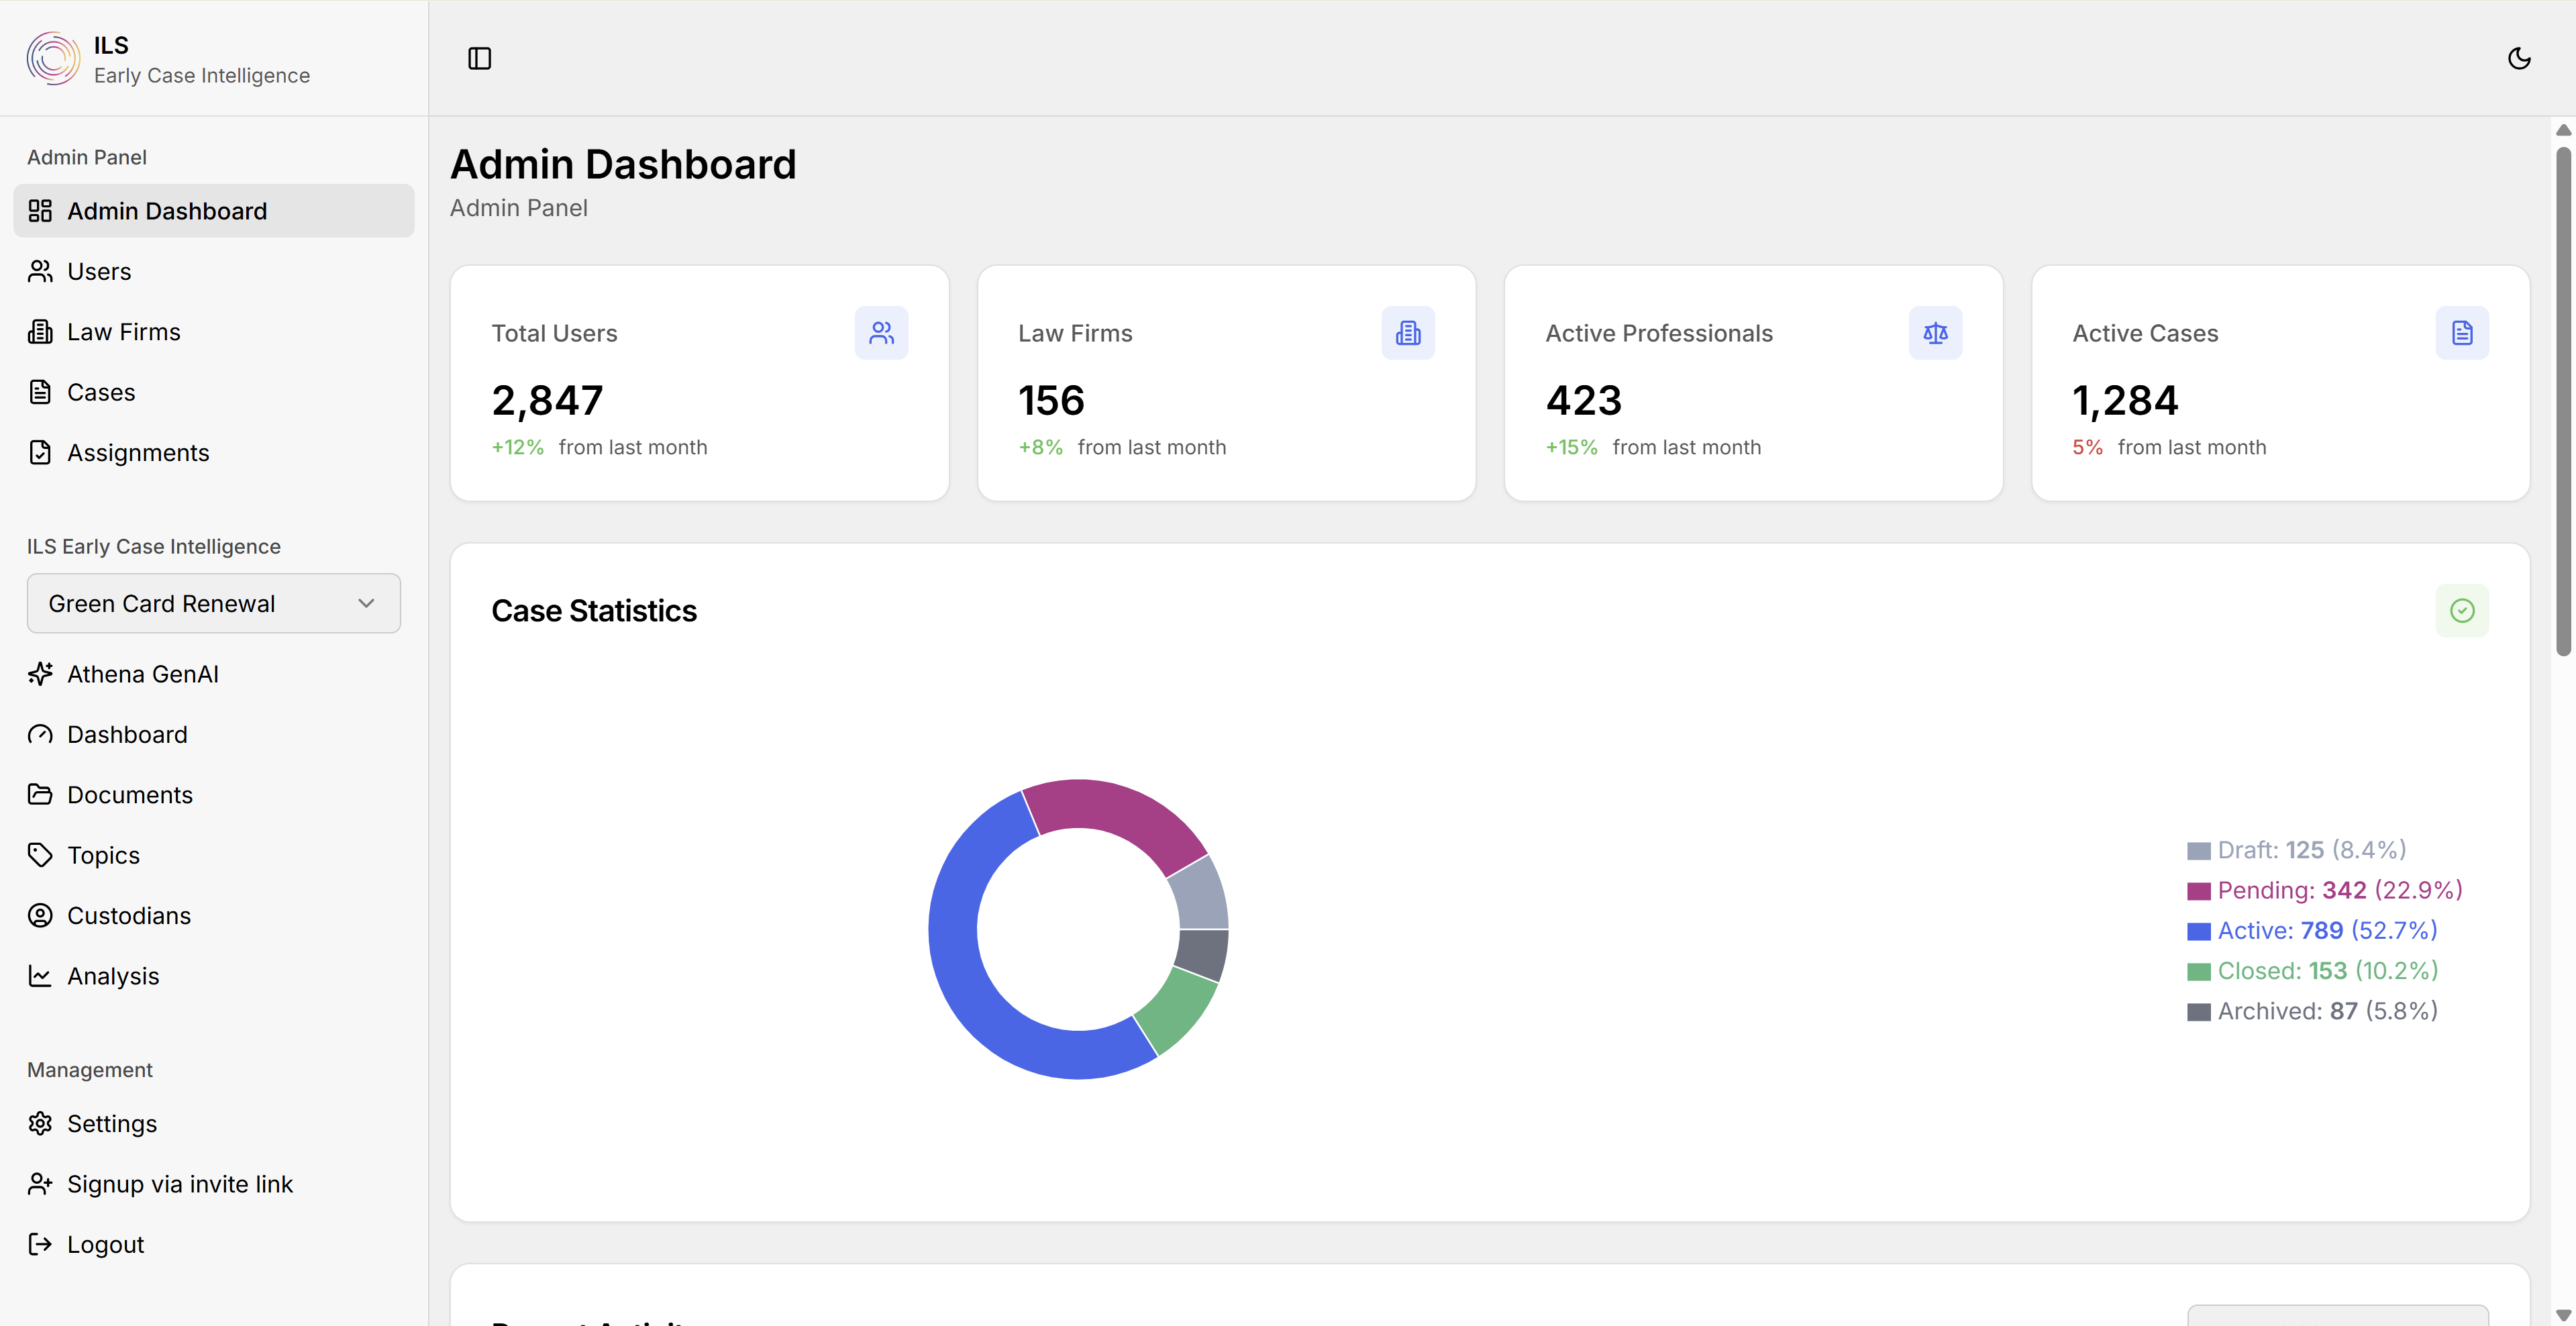The height and width of the screenshot is (1326, 2576).
Task: Log out using Logout link
Action: coord(214,1245)
